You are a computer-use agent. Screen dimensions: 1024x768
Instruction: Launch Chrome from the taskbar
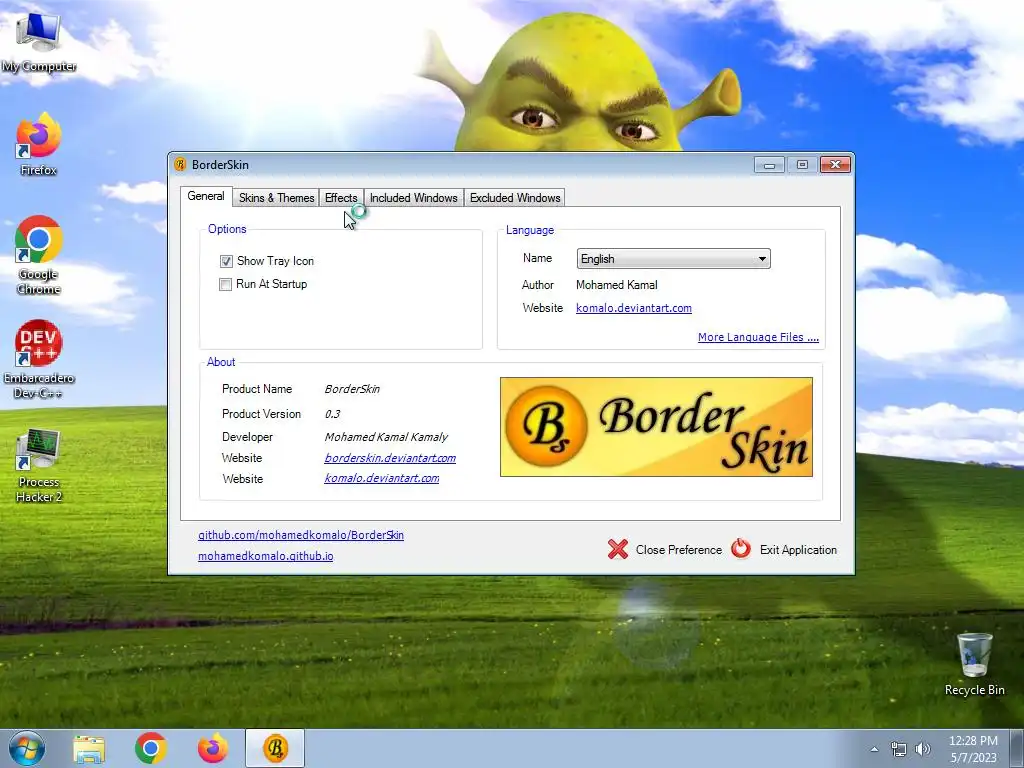point(151,748)
